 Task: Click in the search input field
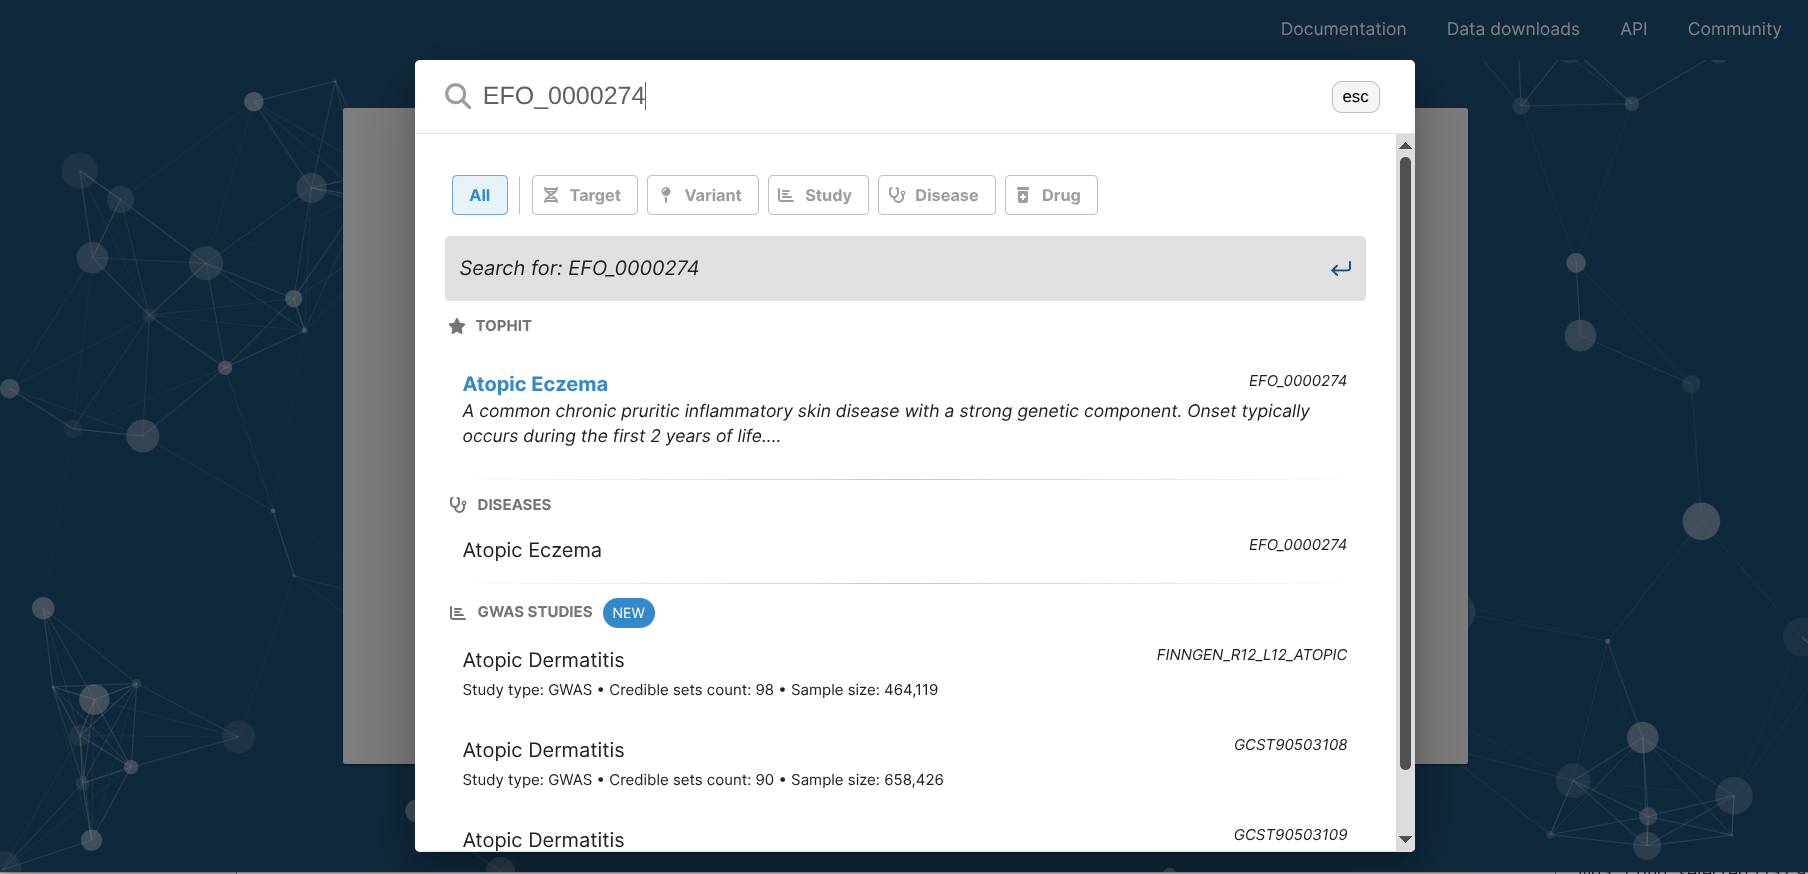coord(900,96)
